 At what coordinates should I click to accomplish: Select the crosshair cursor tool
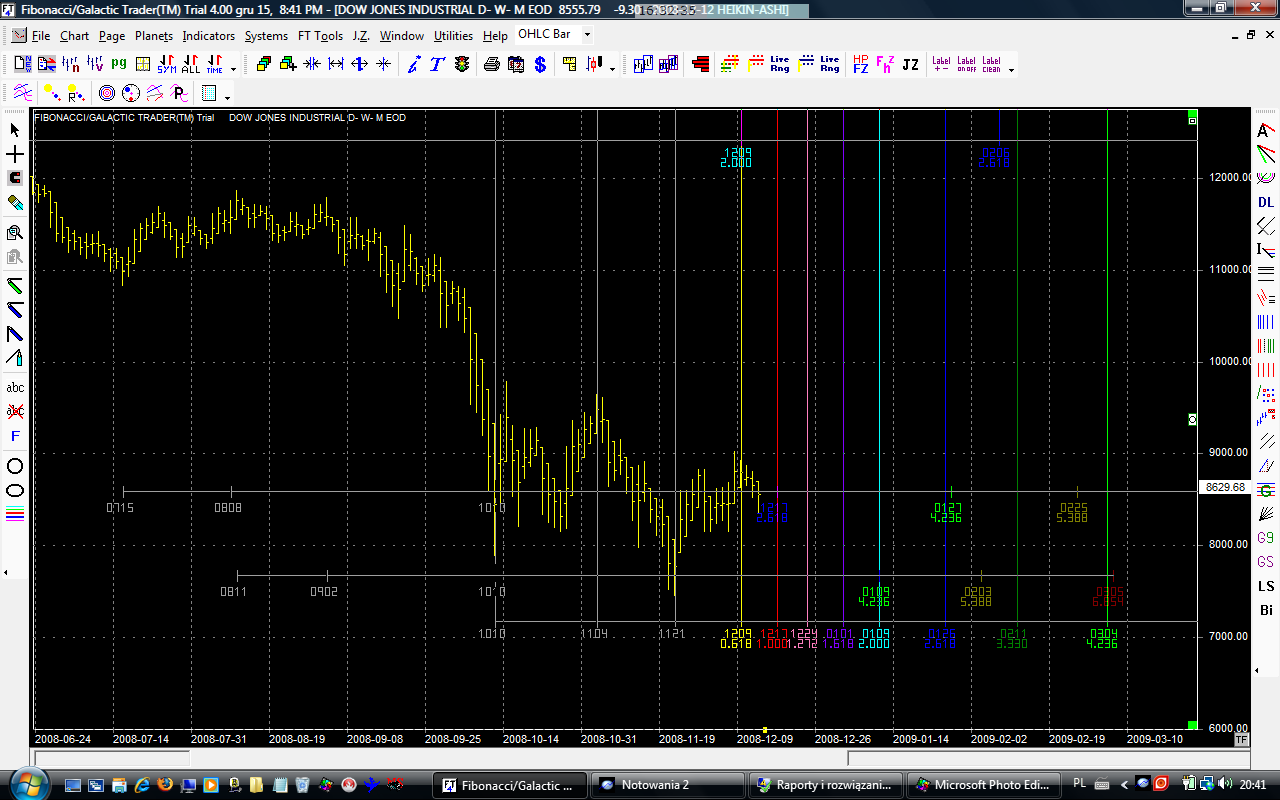pyautogui.click(x=15, y=155)
